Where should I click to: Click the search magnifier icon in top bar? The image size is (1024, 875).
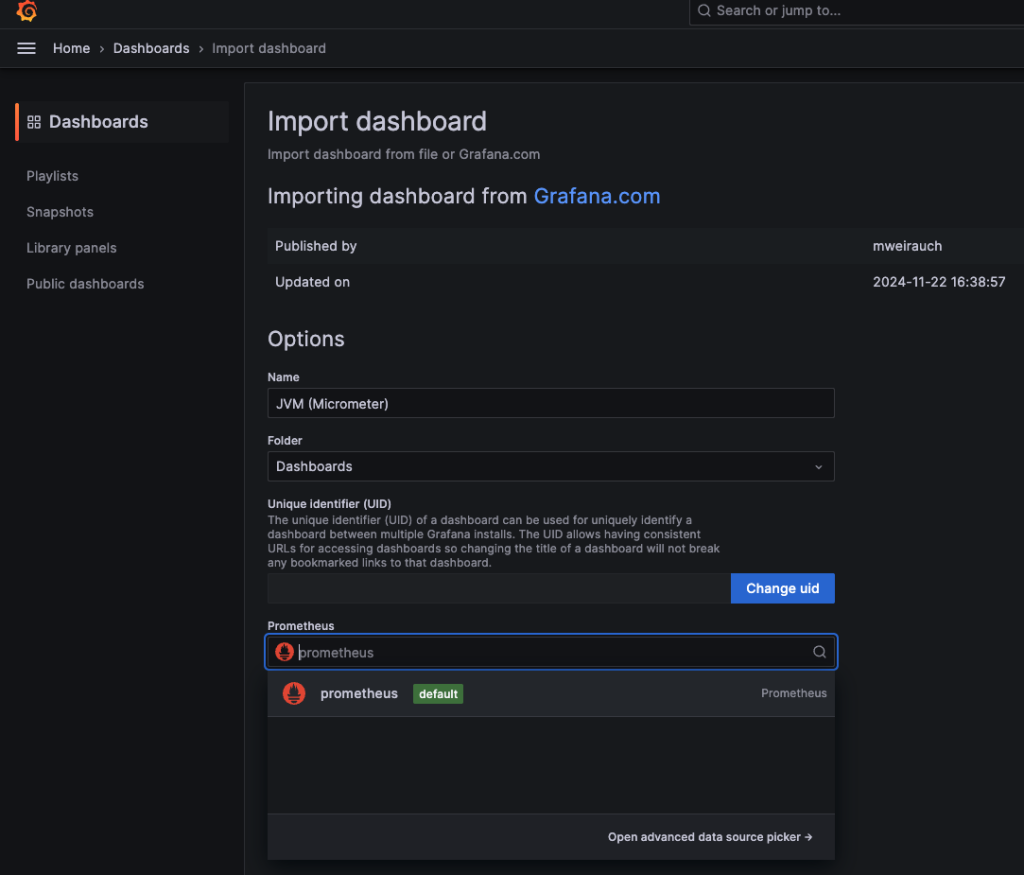(704, 10)
